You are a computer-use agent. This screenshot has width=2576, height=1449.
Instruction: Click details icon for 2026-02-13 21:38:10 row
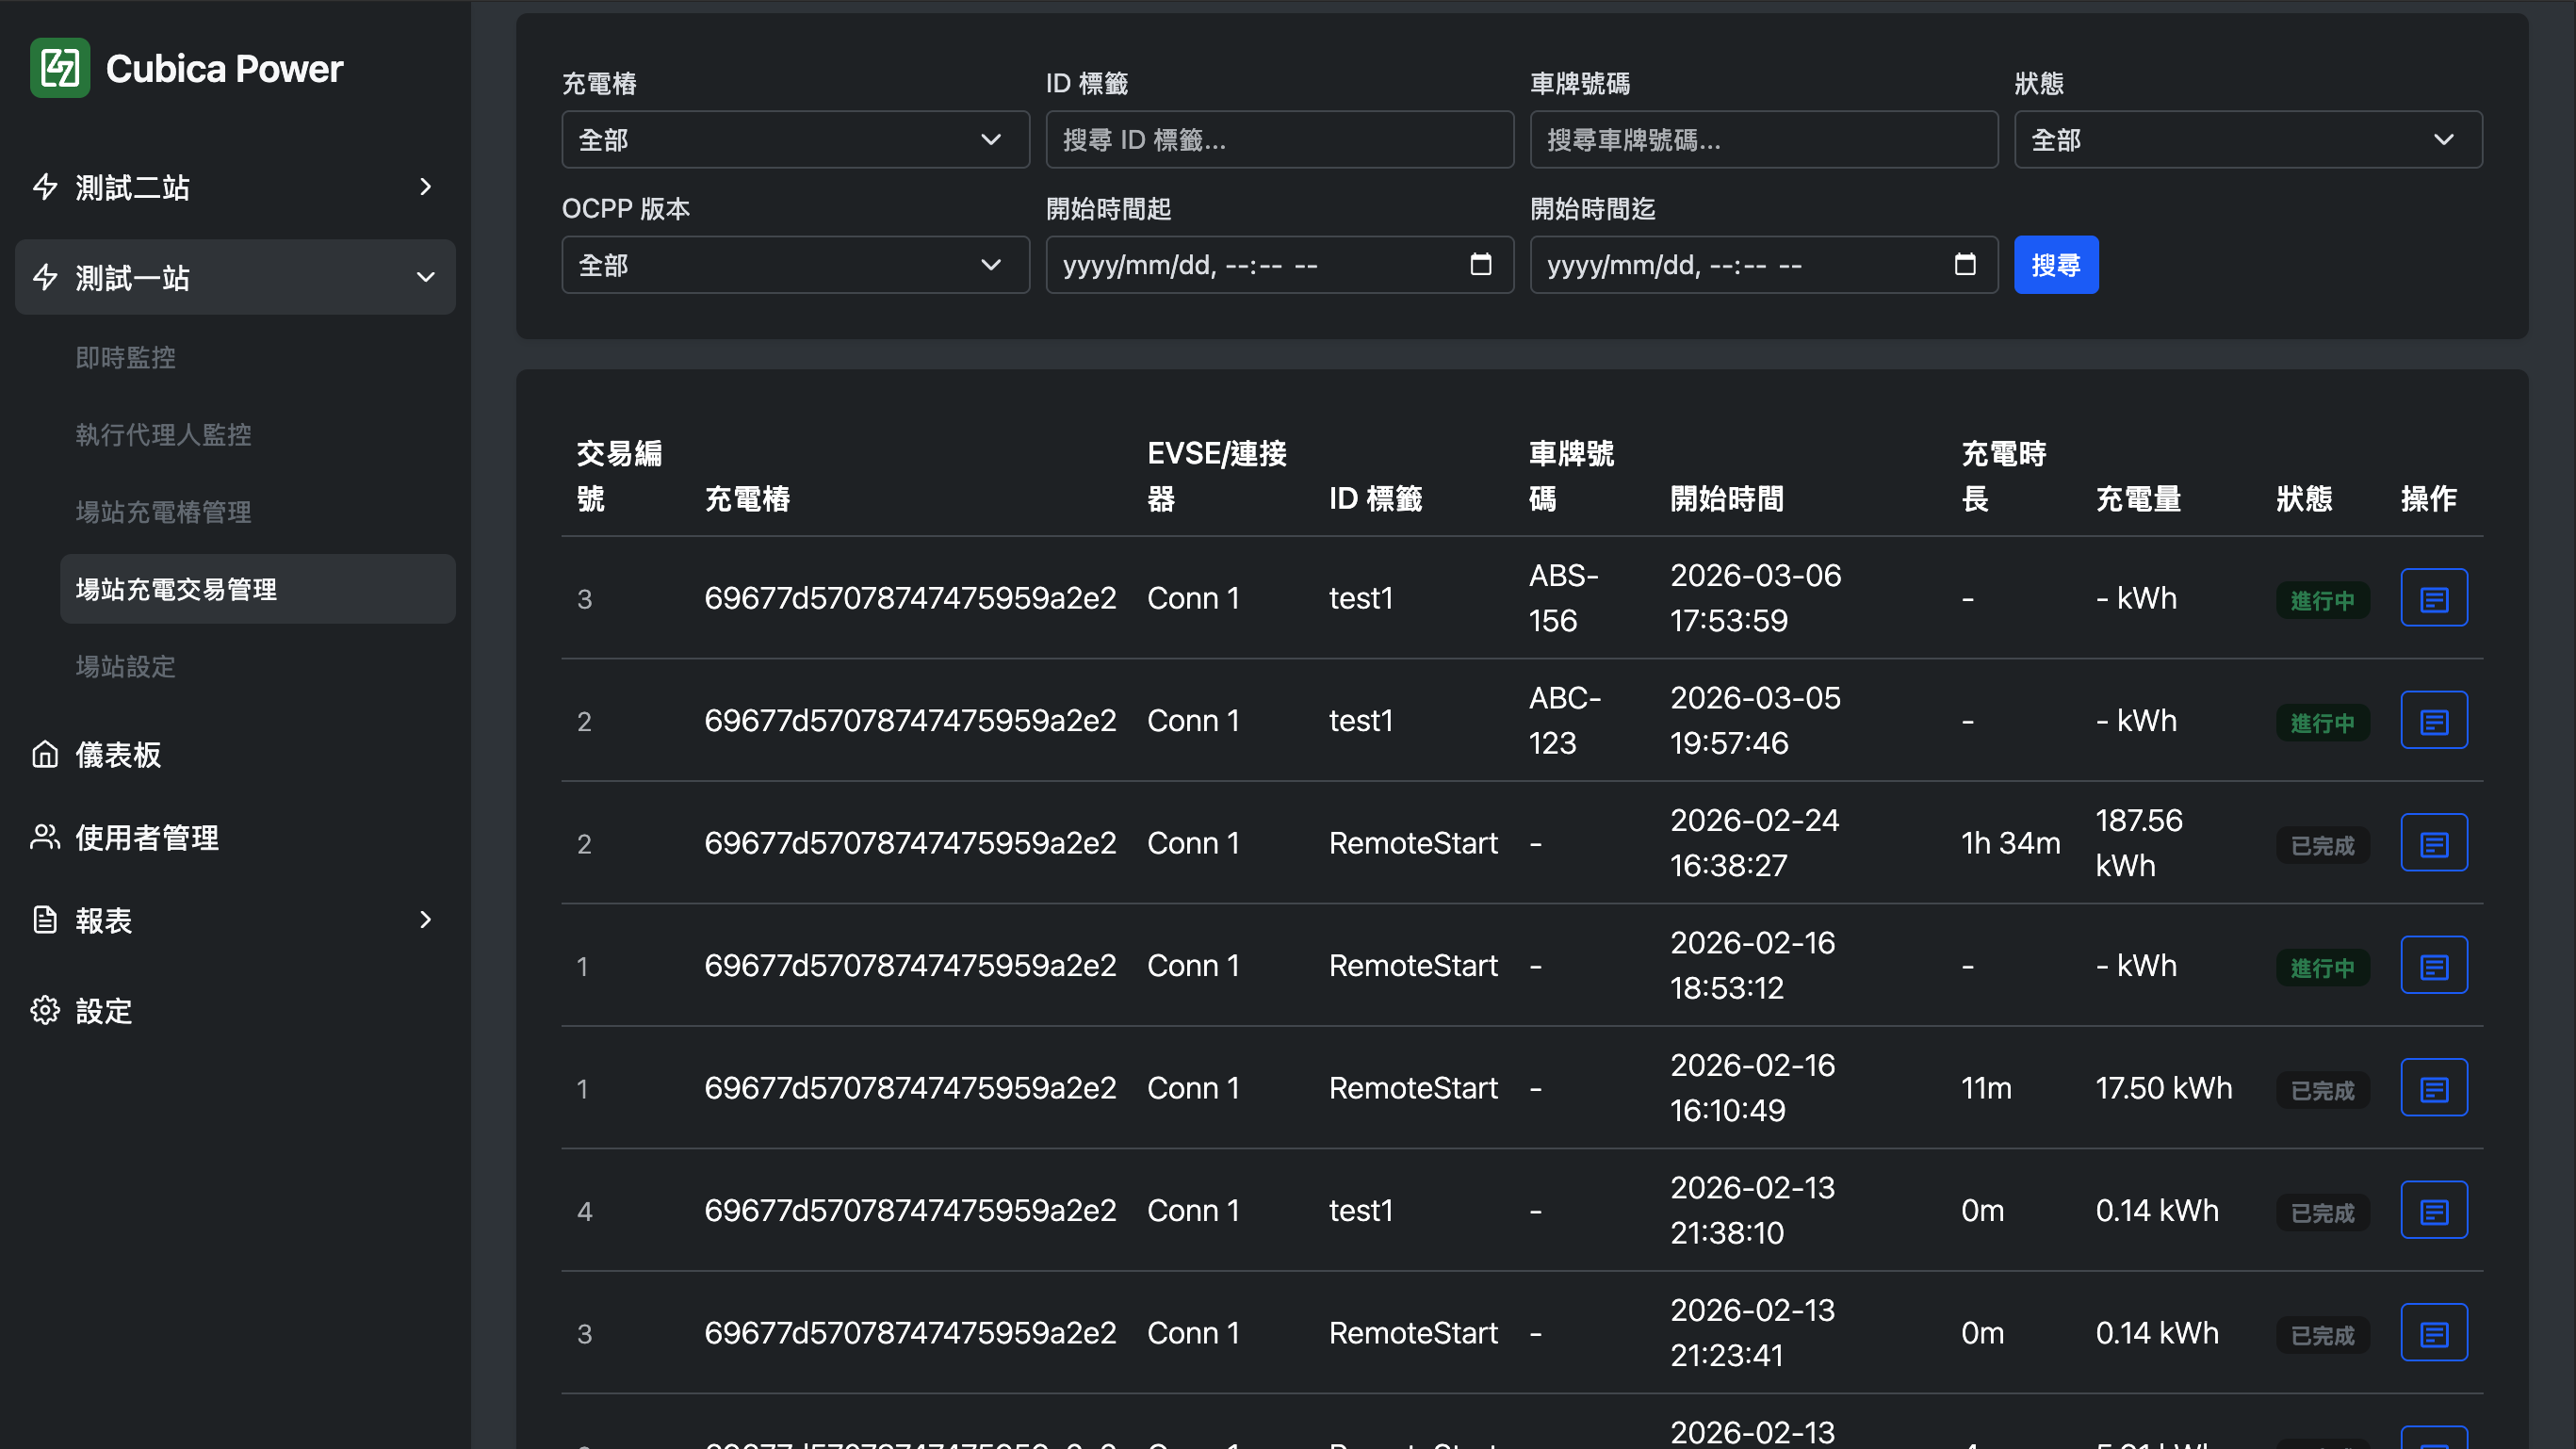point(2433,1211)
